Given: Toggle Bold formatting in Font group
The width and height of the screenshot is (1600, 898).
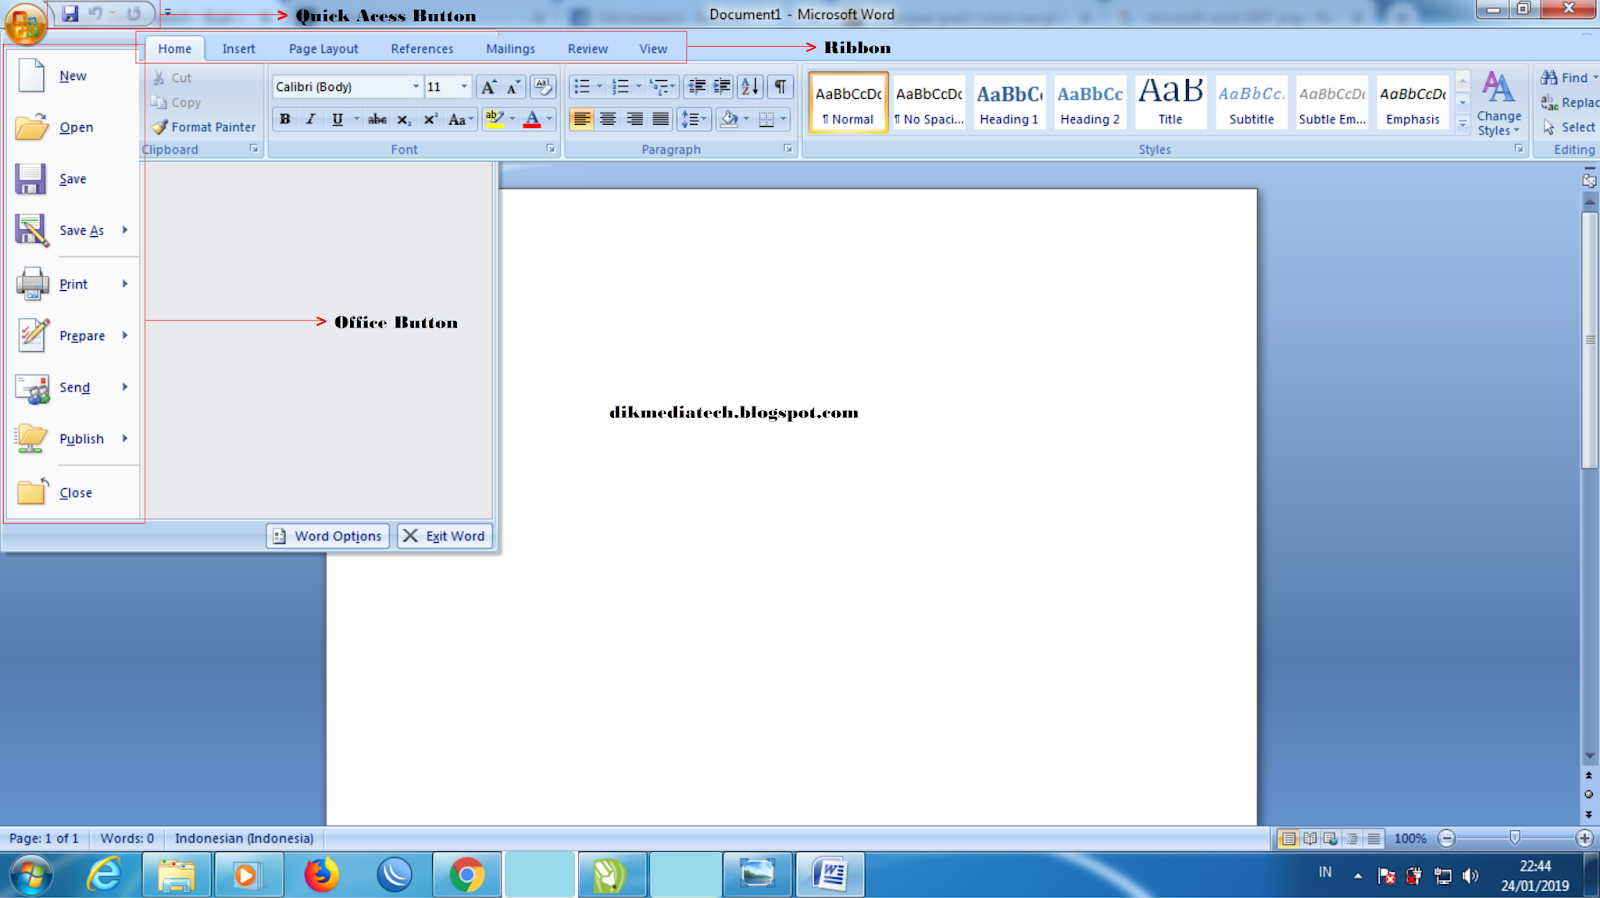Looking at the screenshot, I should pyautogui.click(x=285, y=119).
